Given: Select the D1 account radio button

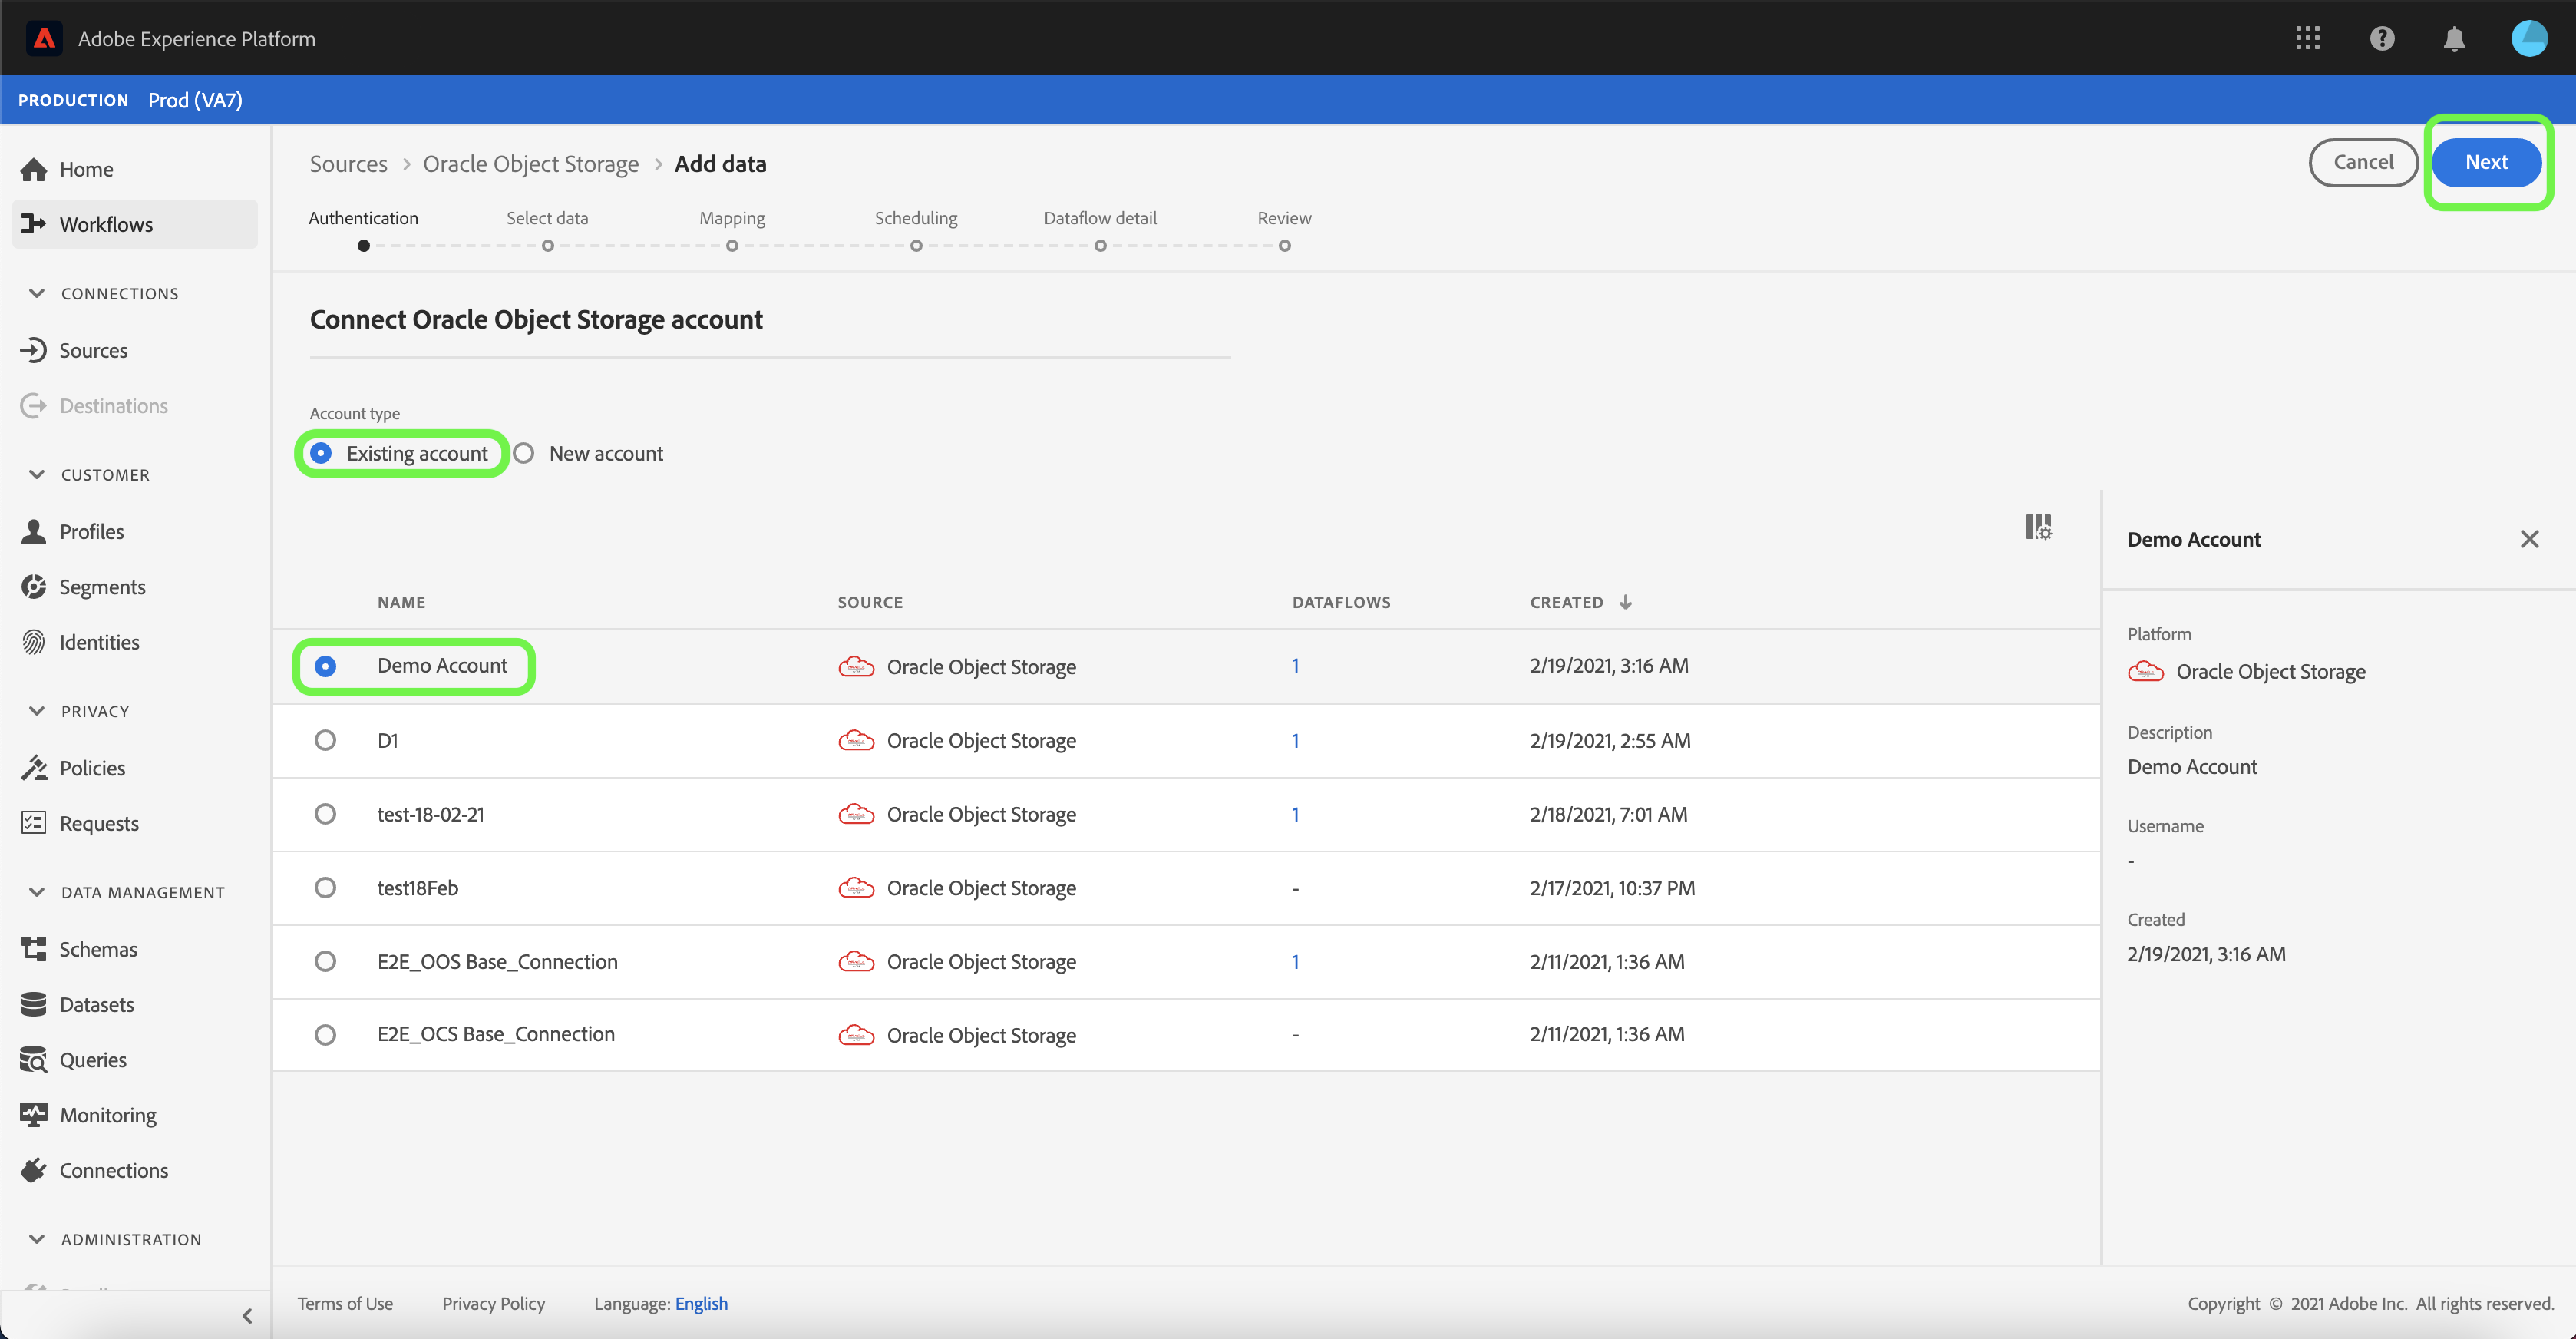Looking at the screenshot, I should (x=325, y=740).
